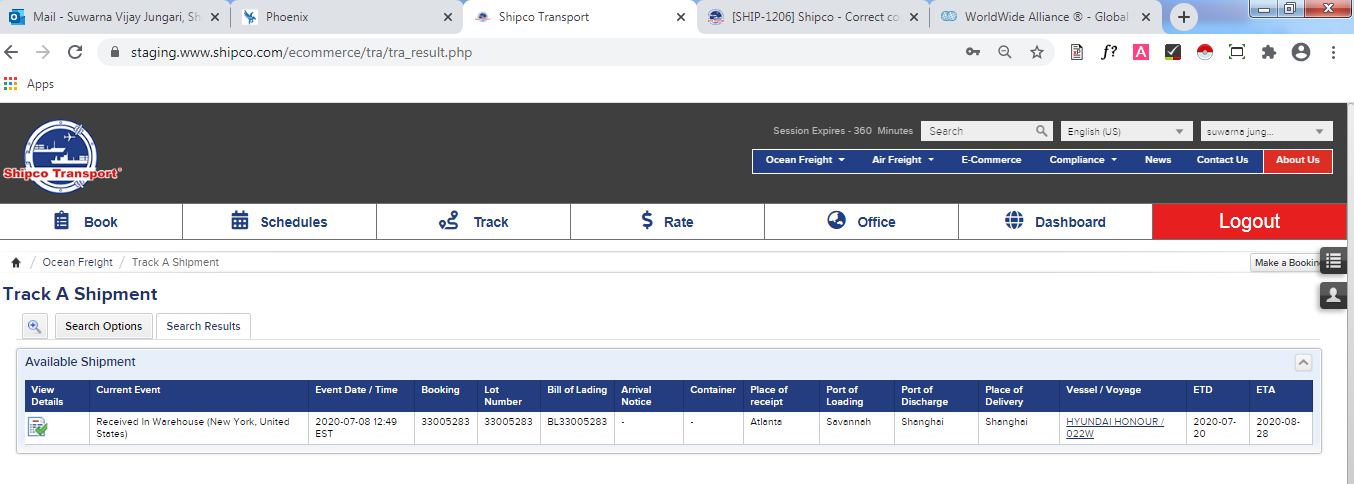Viewport: 1354px width, 484px height.
Task: Open the Dashboard navigation item
Action: 1055,221
